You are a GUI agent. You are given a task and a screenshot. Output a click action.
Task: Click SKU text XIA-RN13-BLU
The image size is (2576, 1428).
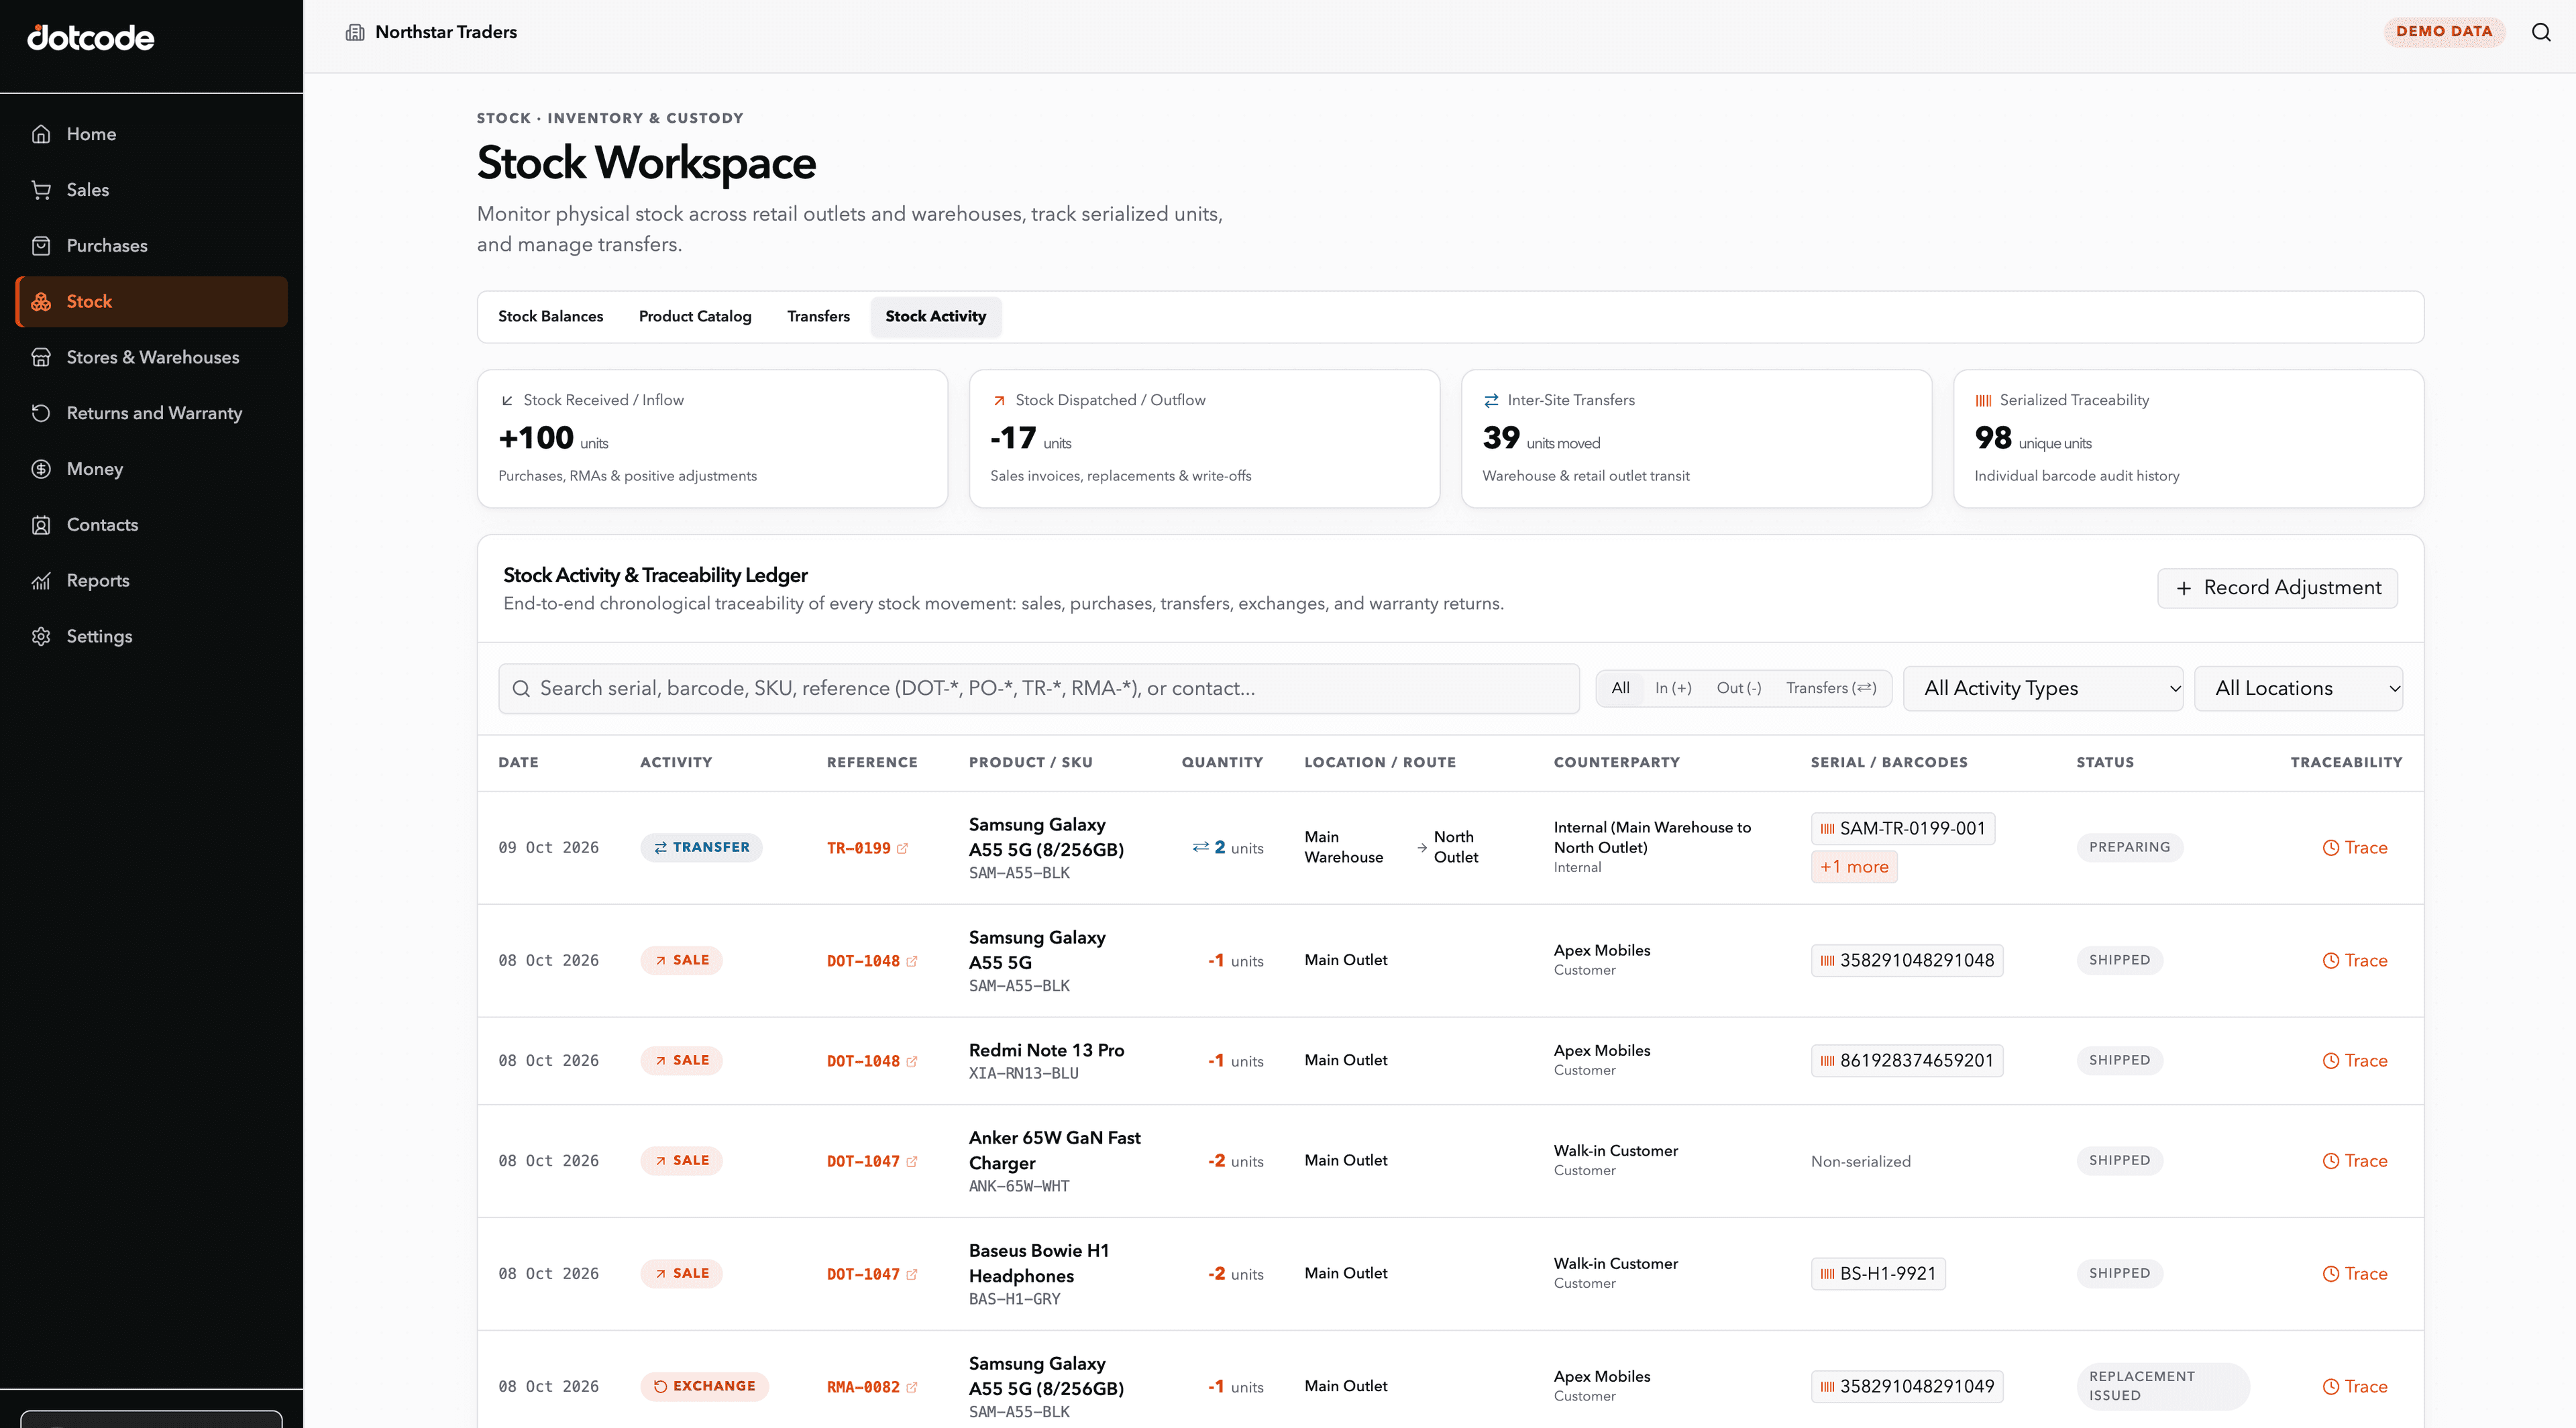point(1024,1074)
